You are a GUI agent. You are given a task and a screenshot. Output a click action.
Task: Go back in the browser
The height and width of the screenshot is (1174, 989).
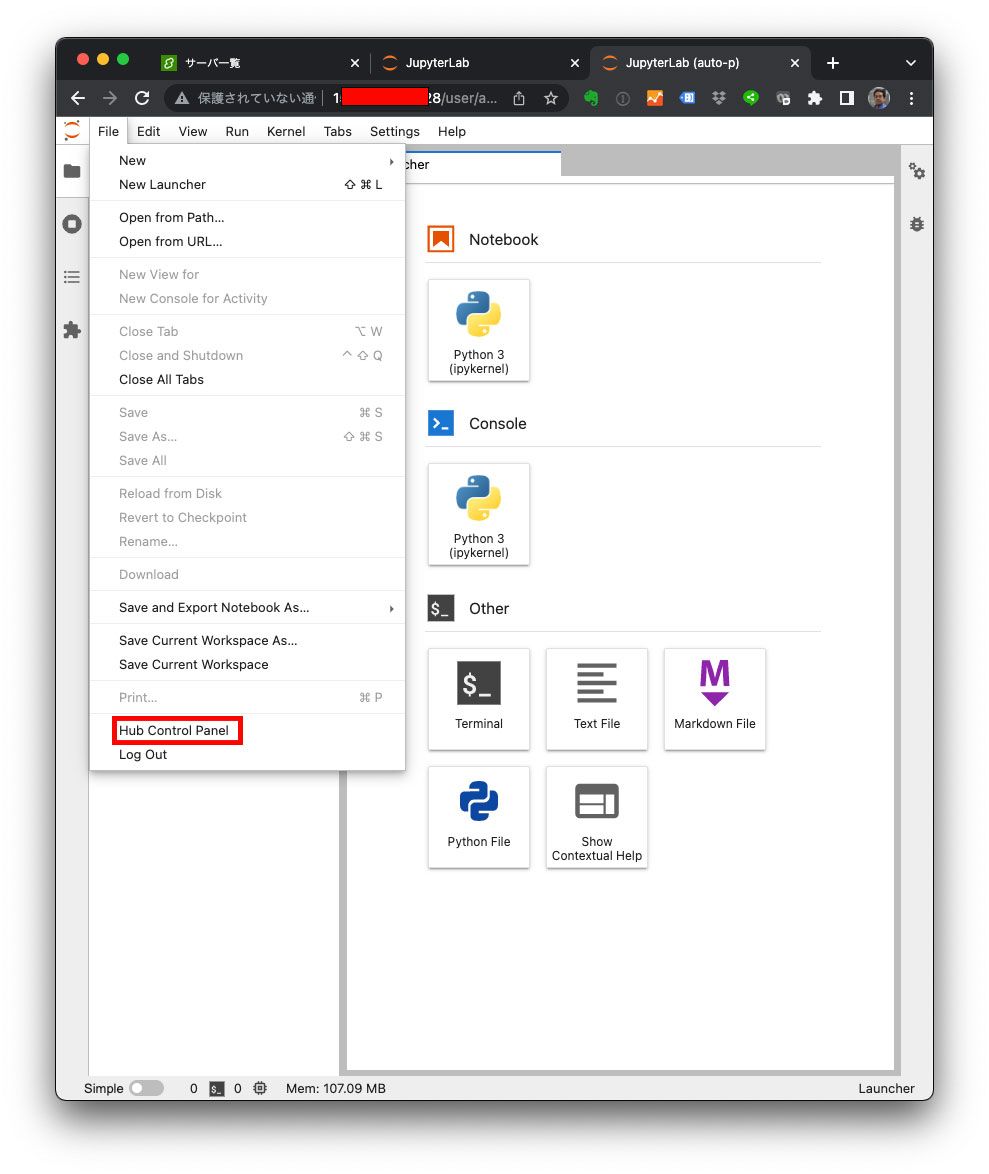tap(78, 98)
